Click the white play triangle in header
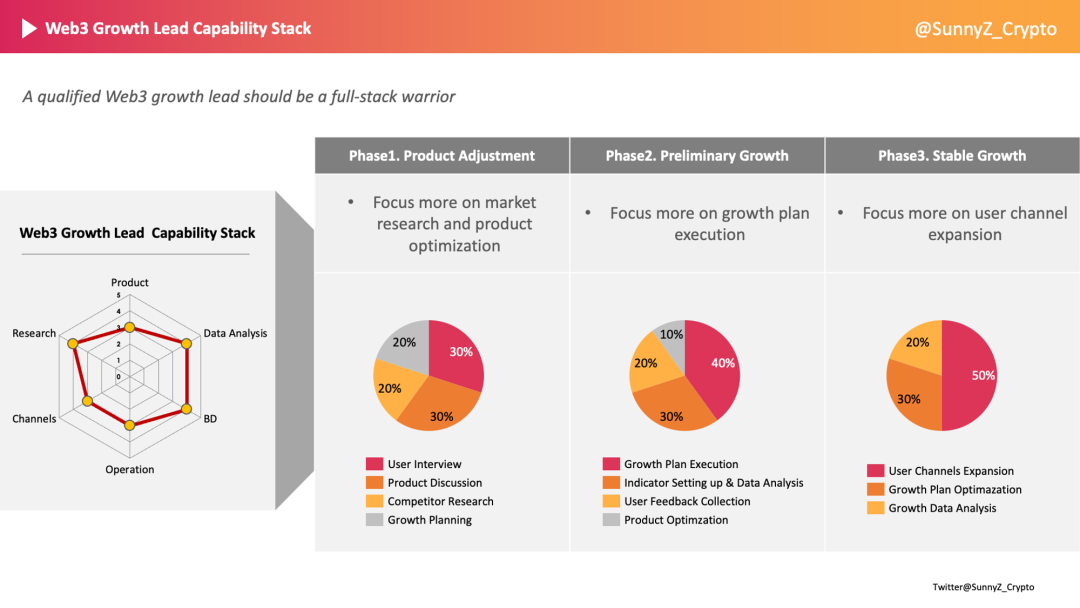 [x=29, y=28]
